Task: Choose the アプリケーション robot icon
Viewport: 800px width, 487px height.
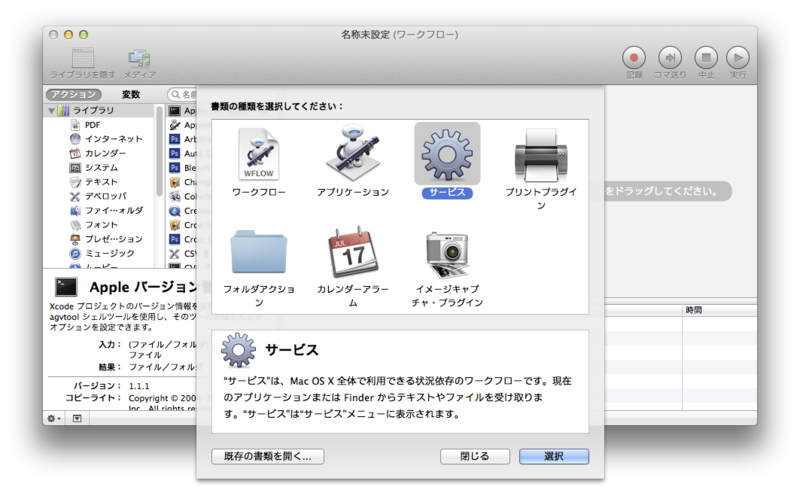Action: click(353, 152)
